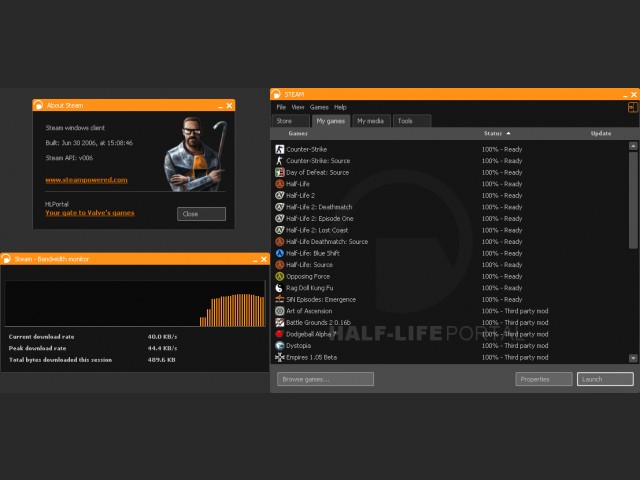
Task: Click the Steam logo in main STEAM title bar
Action: pos(276,94)
